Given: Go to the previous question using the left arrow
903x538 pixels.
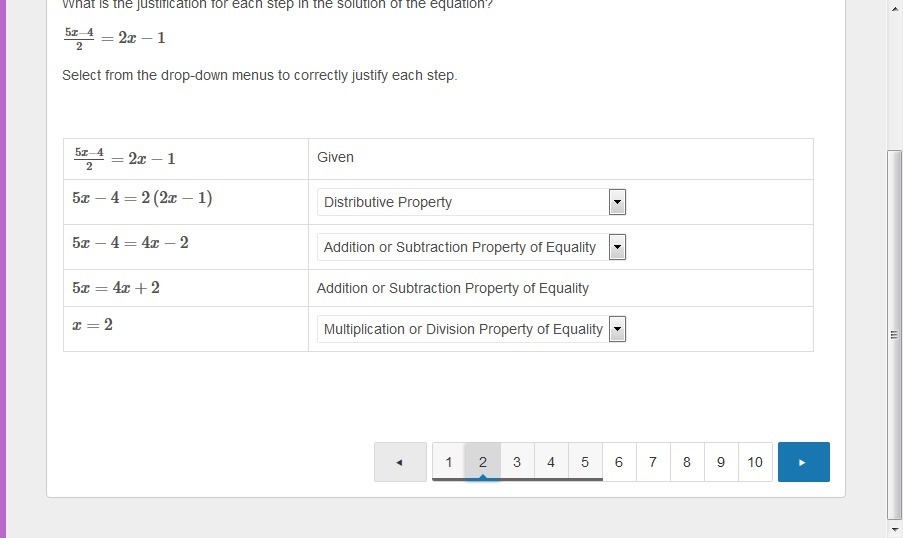Looking at the screenshot, I should pos(400,462).
